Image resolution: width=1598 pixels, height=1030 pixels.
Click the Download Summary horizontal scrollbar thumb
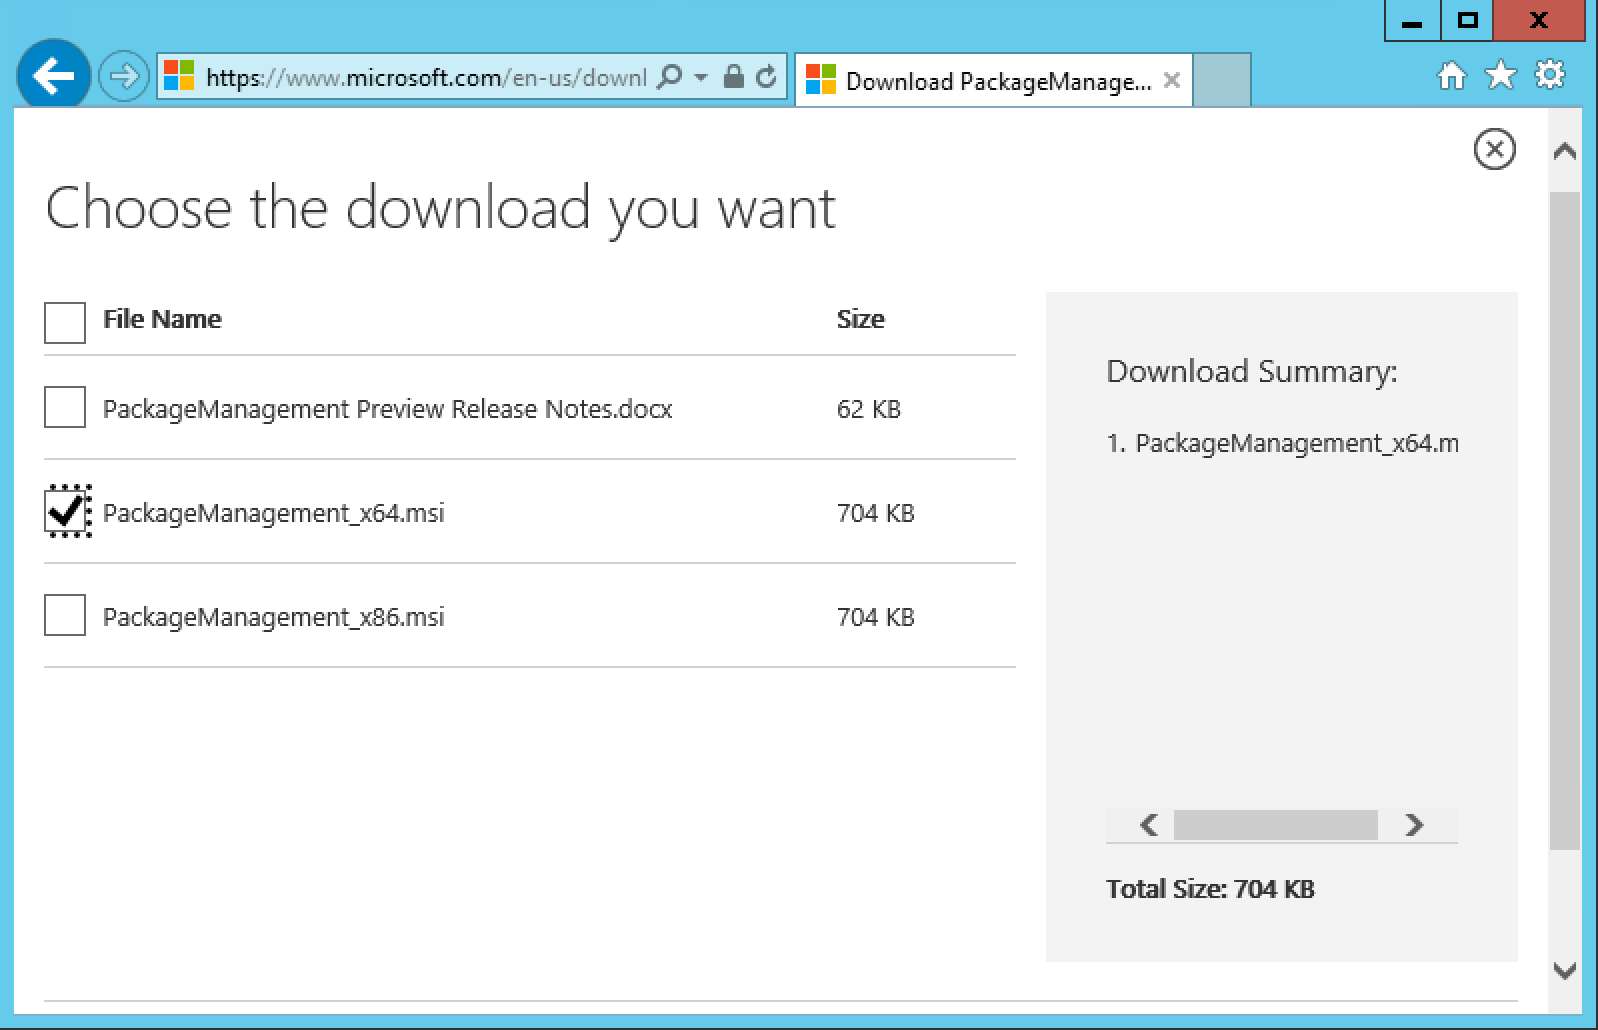[1275, 825]
